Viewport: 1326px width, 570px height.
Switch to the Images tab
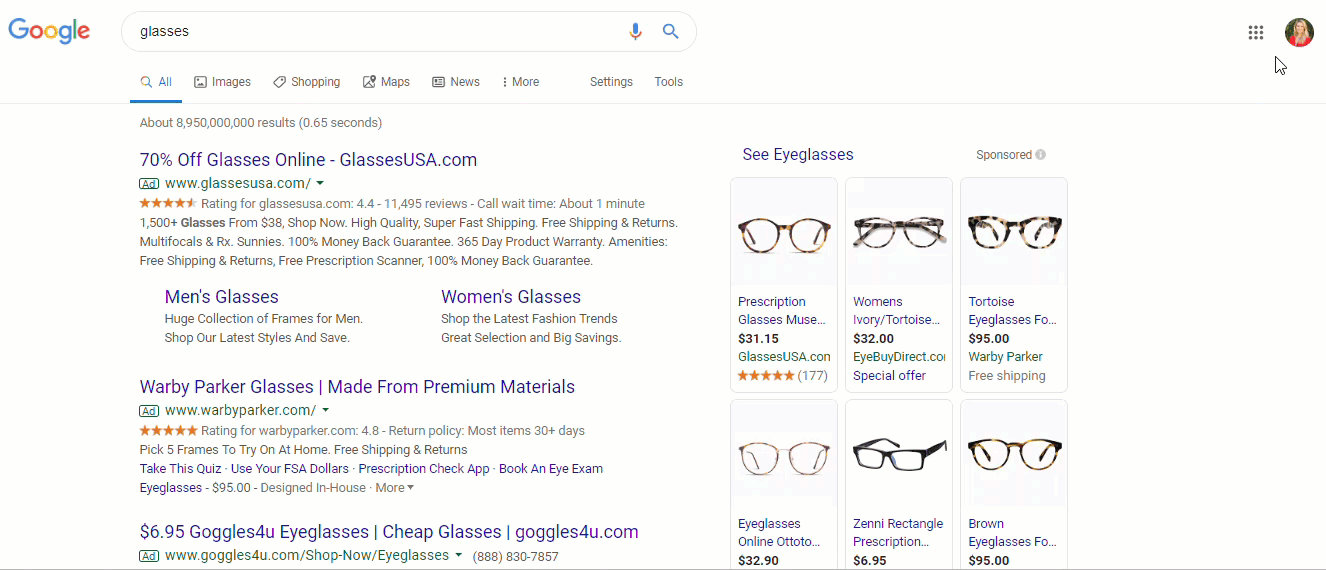click(x=222, y=82)
